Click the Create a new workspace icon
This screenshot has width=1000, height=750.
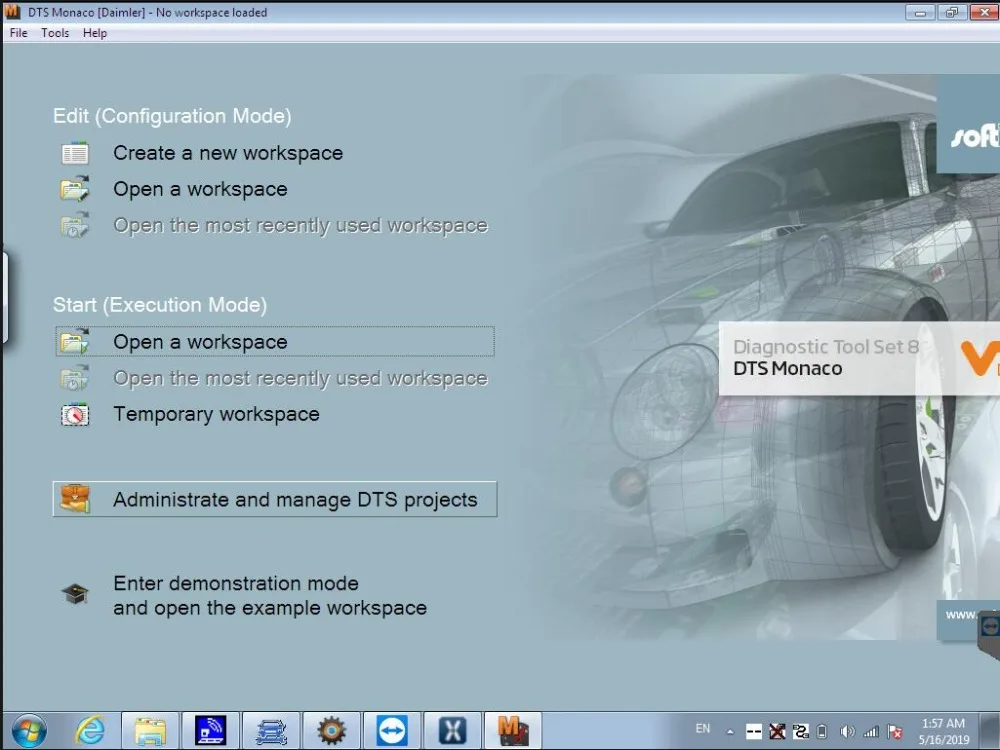[75, 154]
